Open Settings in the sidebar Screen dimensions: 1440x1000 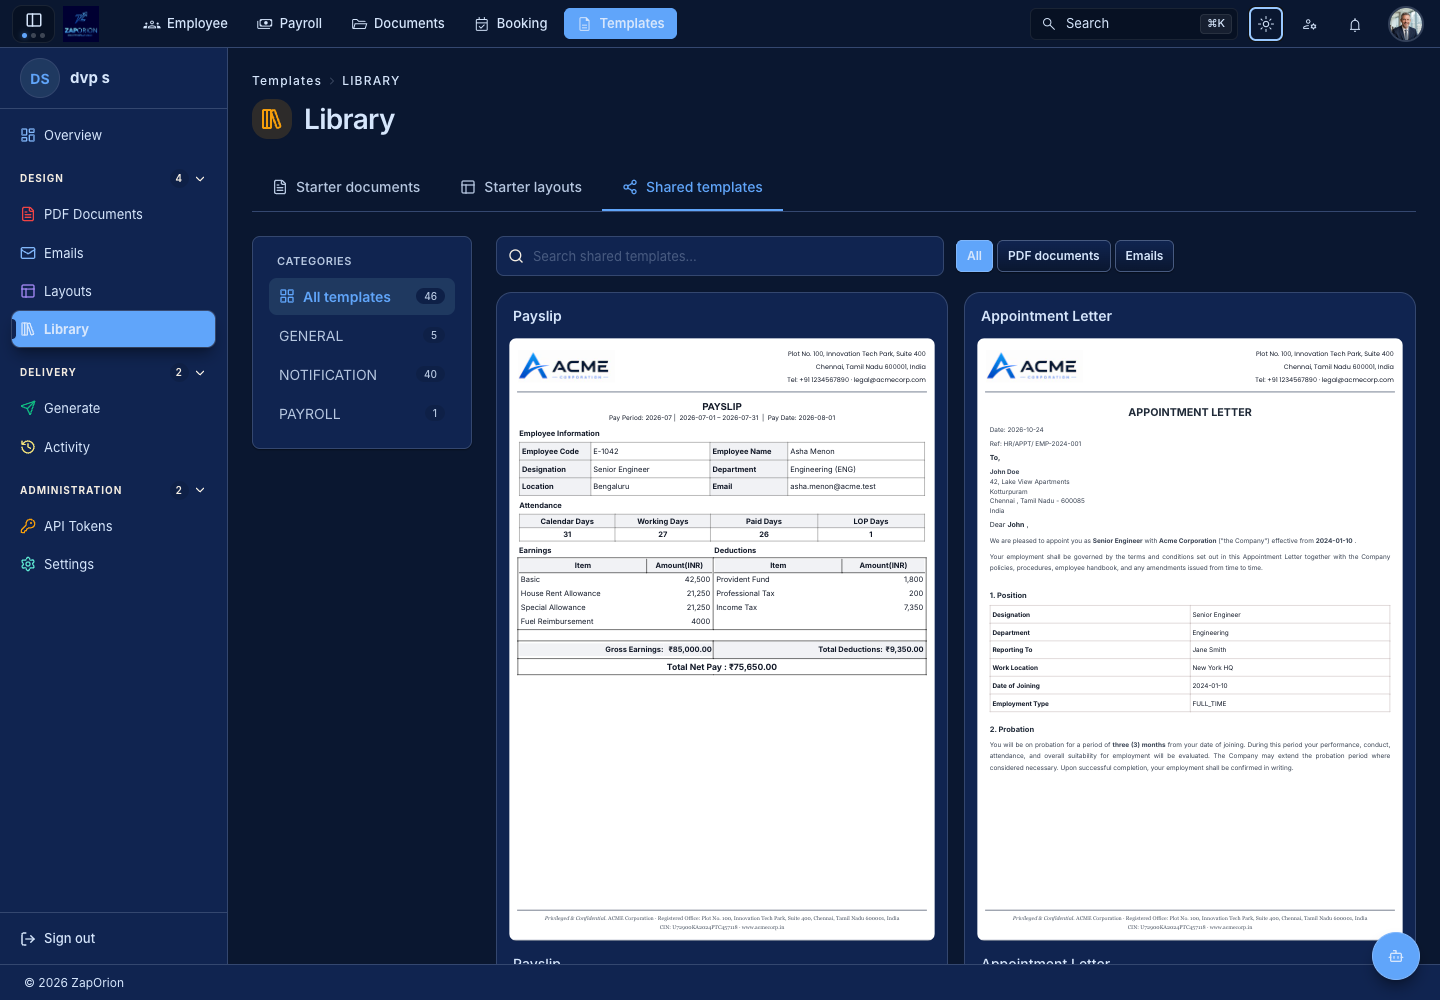[113, 564]
